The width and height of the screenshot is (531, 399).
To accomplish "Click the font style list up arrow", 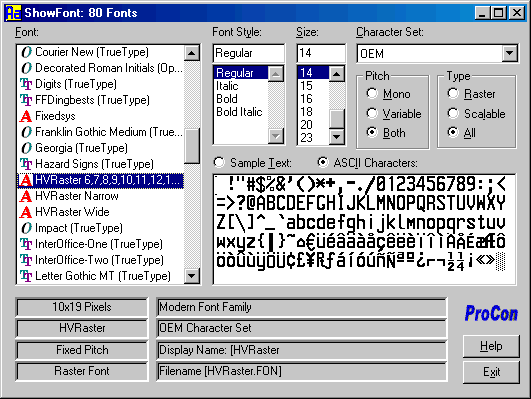I will 276,74.
